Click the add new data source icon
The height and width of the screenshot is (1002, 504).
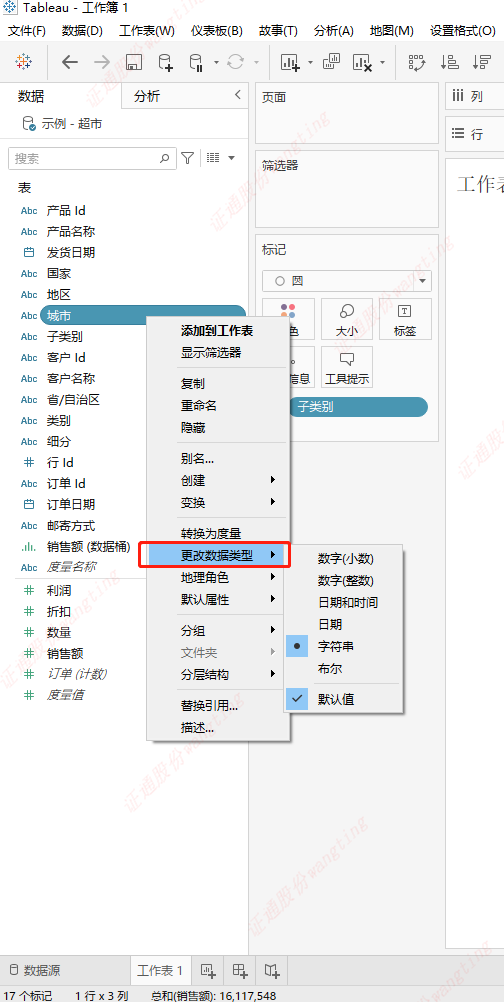pos(165,62)
